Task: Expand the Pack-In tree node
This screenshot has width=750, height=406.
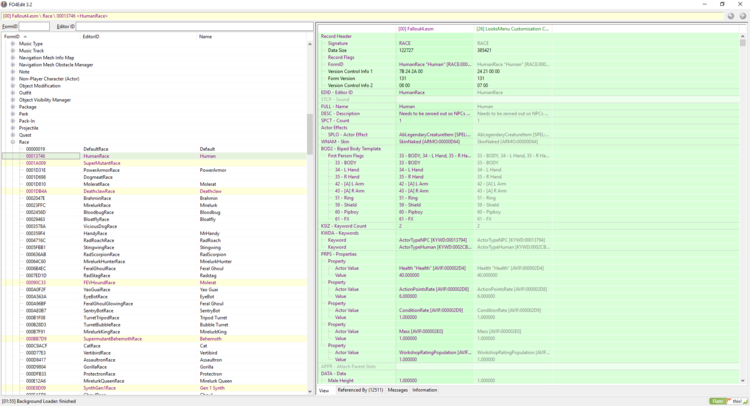Action: (13, 121)
